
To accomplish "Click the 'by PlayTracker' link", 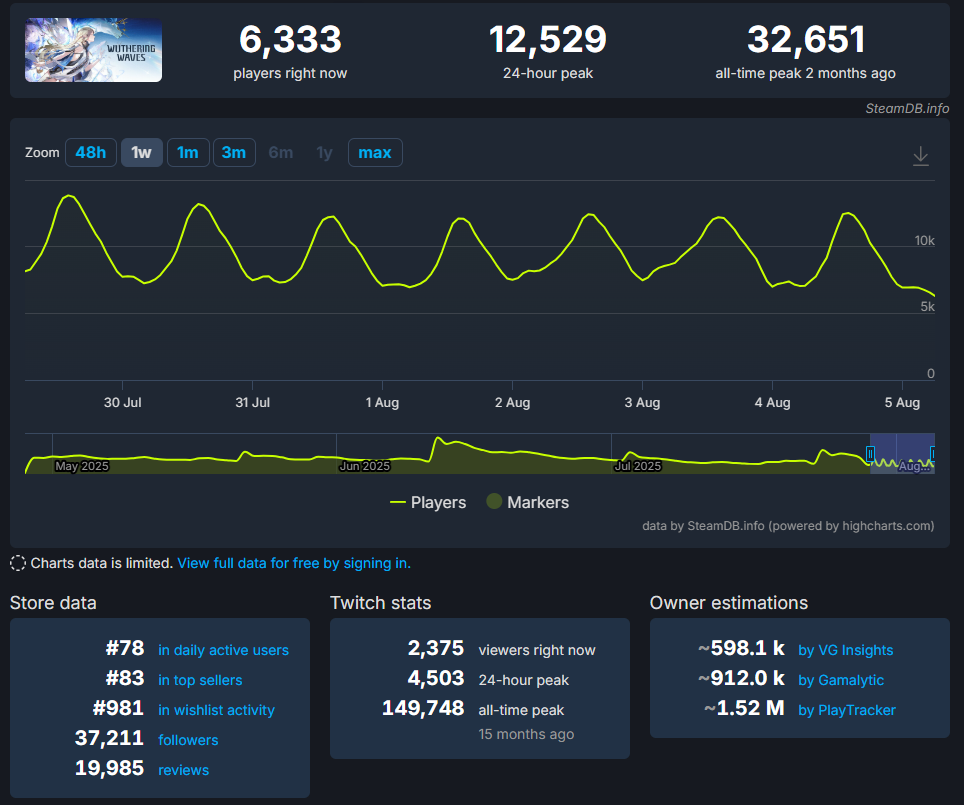I will [x=846, y=710].
